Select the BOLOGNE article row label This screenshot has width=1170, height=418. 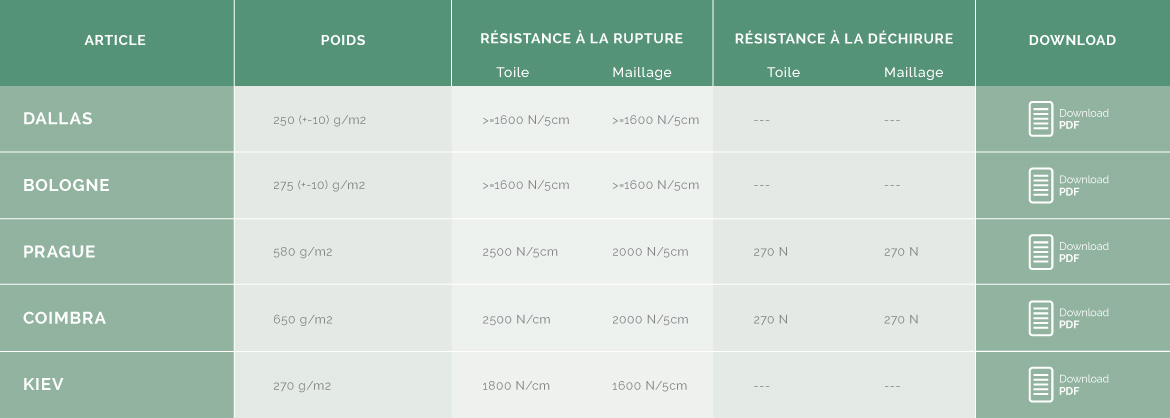pos(66,185)
